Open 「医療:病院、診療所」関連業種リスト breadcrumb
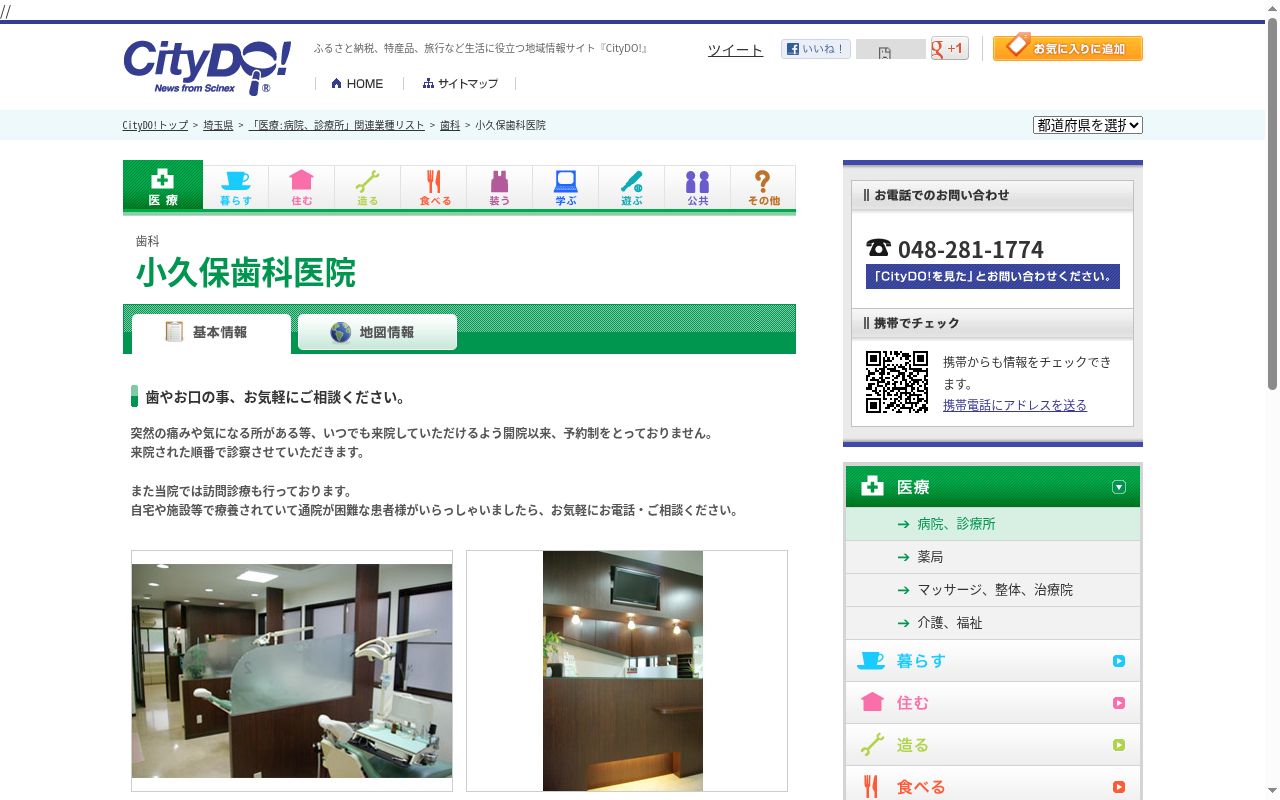This screenshot has height=800, width=1280. point(336,126)
